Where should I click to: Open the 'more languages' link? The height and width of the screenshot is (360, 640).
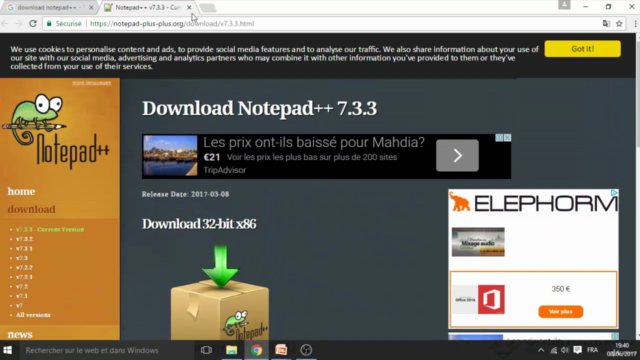(x=91, y=82)
